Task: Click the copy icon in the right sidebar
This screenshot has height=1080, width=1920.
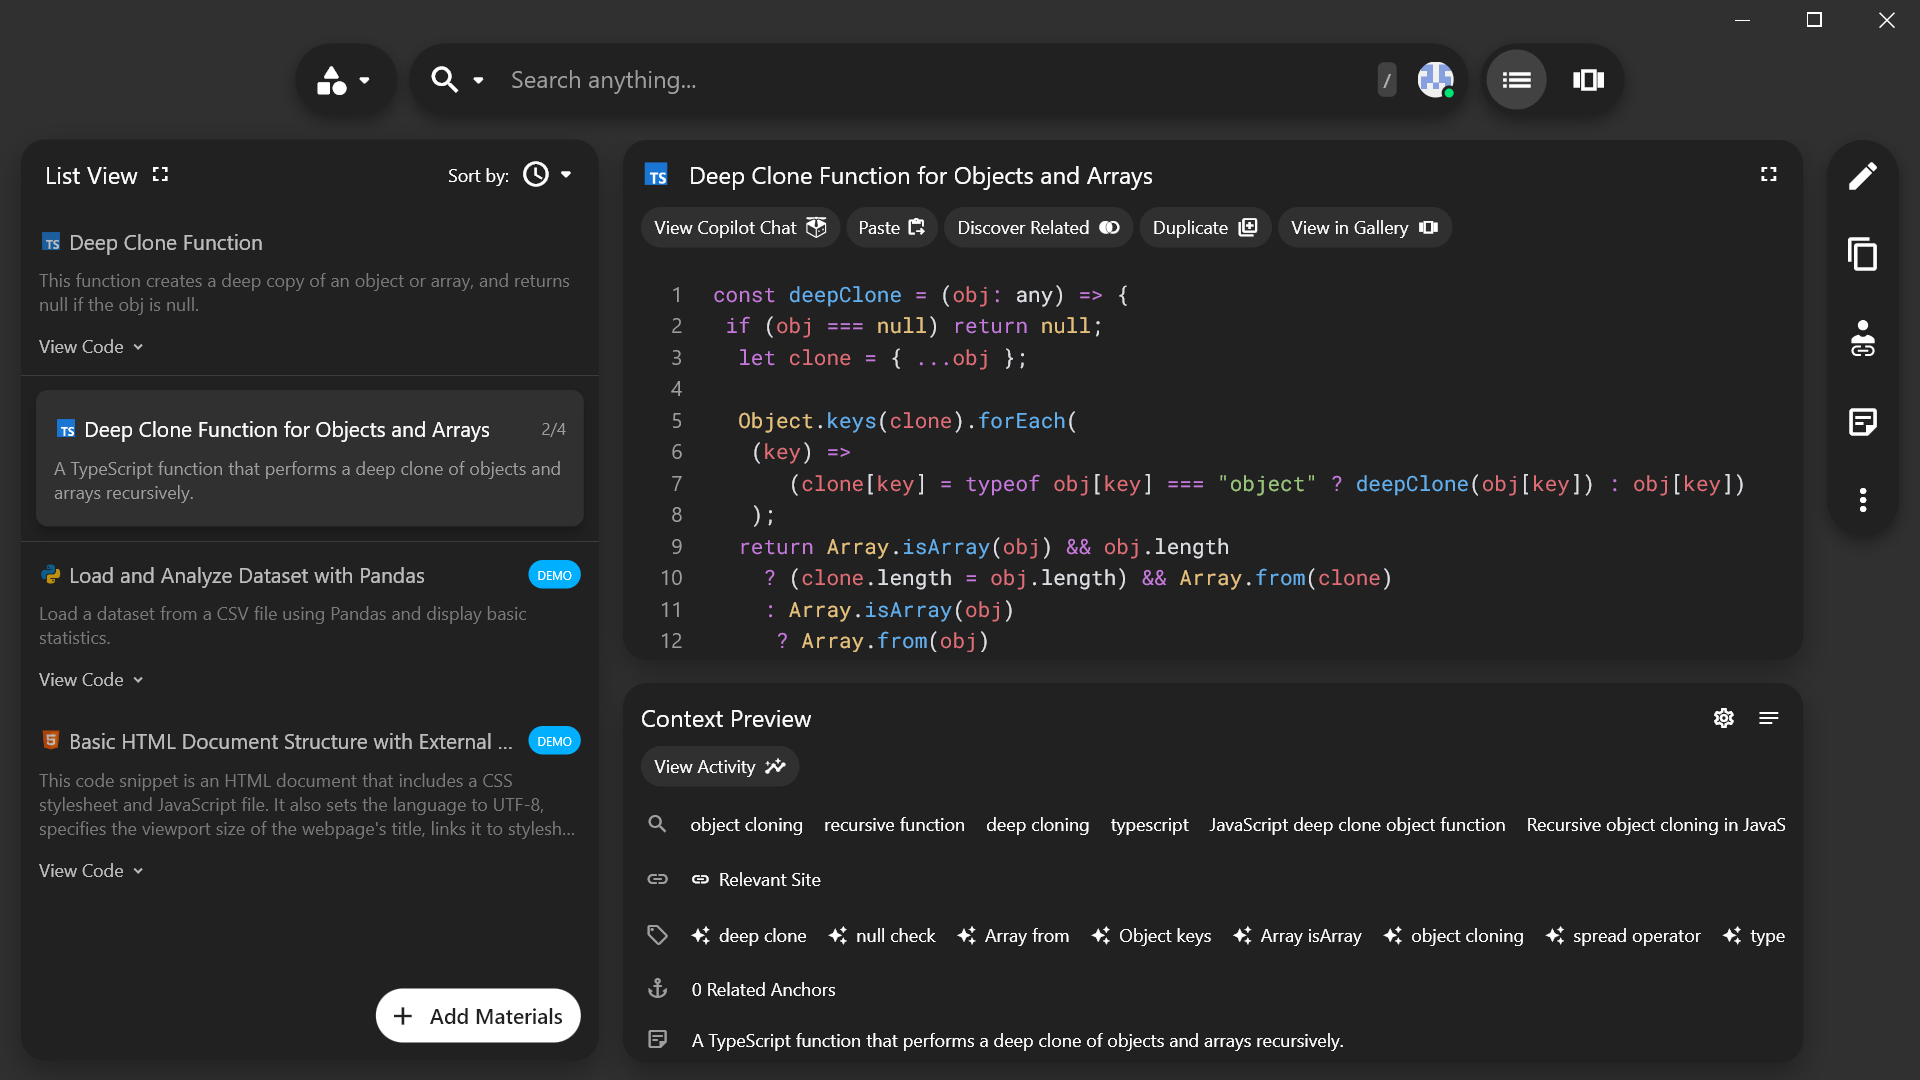Action: point(1862,255)
